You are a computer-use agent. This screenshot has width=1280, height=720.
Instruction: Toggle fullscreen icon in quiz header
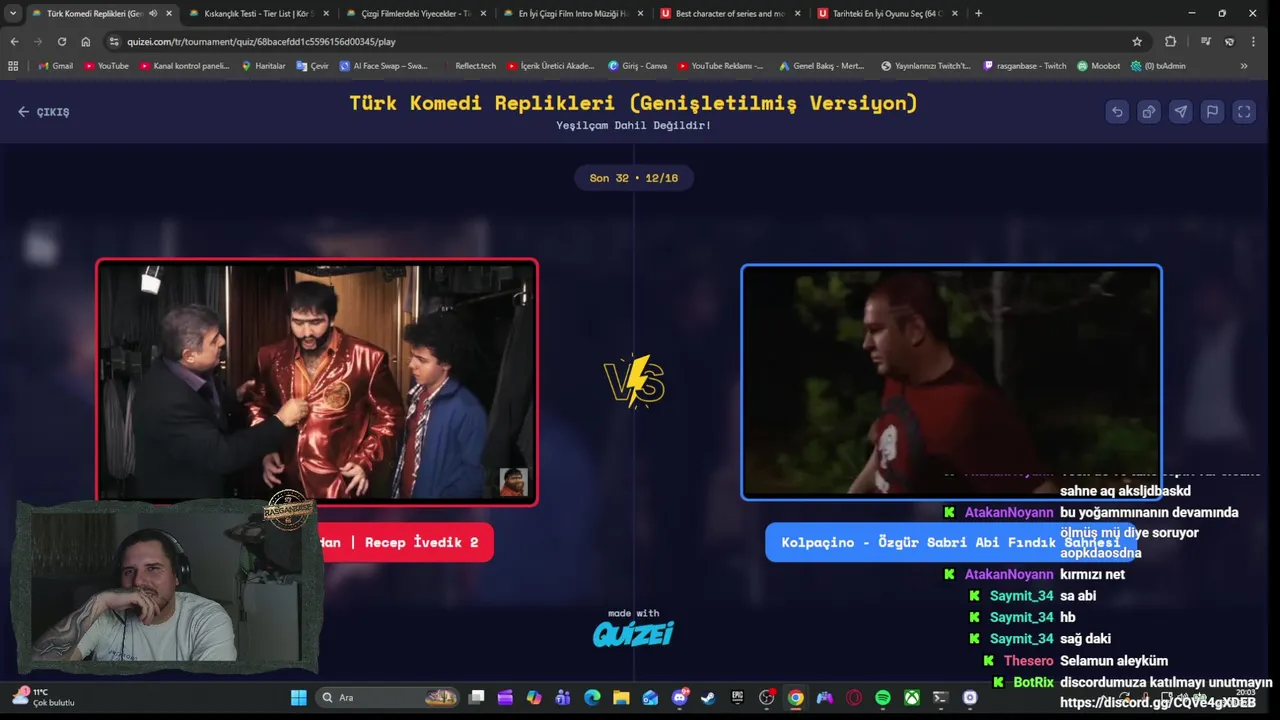(x=1244, y=112)
